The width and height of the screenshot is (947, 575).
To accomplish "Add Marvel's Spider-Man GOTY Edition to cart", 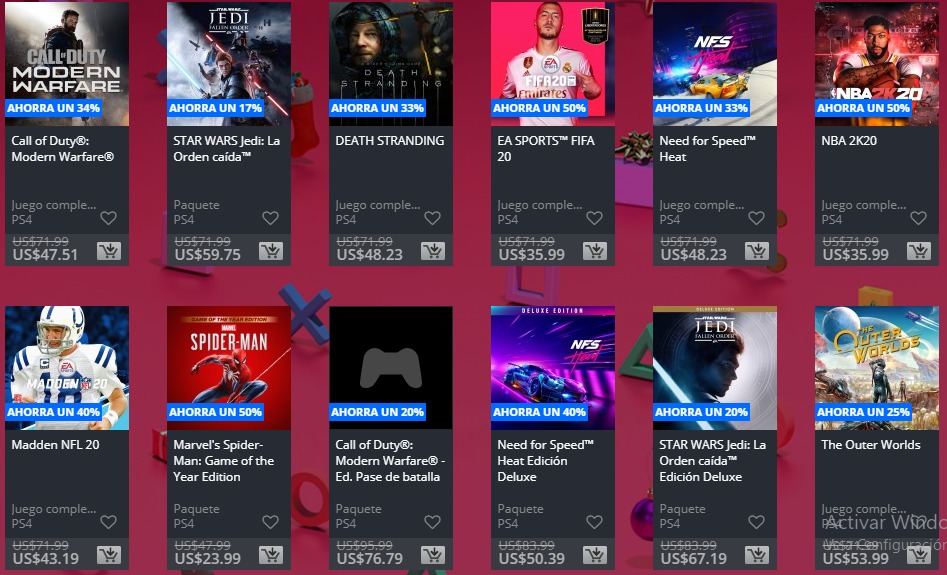I will [x=271, y=554].
